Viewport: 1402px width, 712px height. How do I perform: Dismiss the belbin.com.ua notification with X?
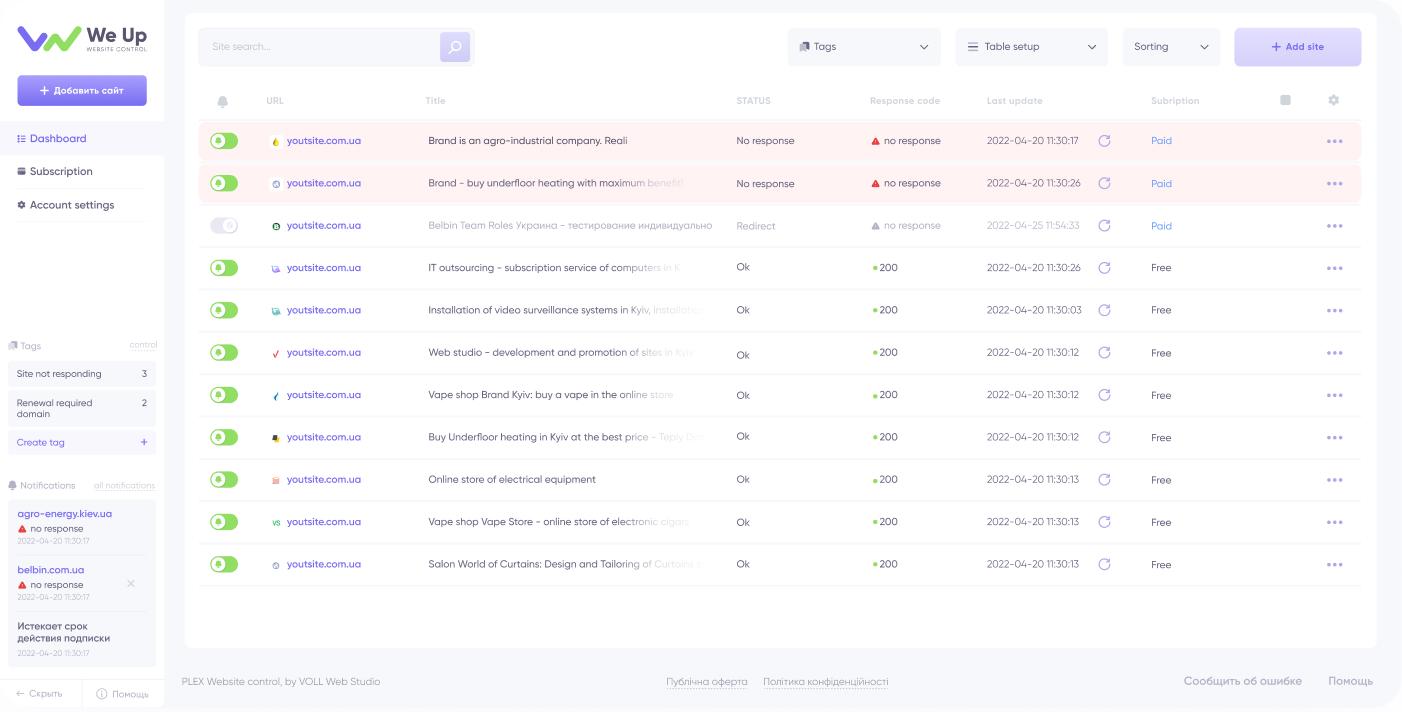[x=131, y=584]
